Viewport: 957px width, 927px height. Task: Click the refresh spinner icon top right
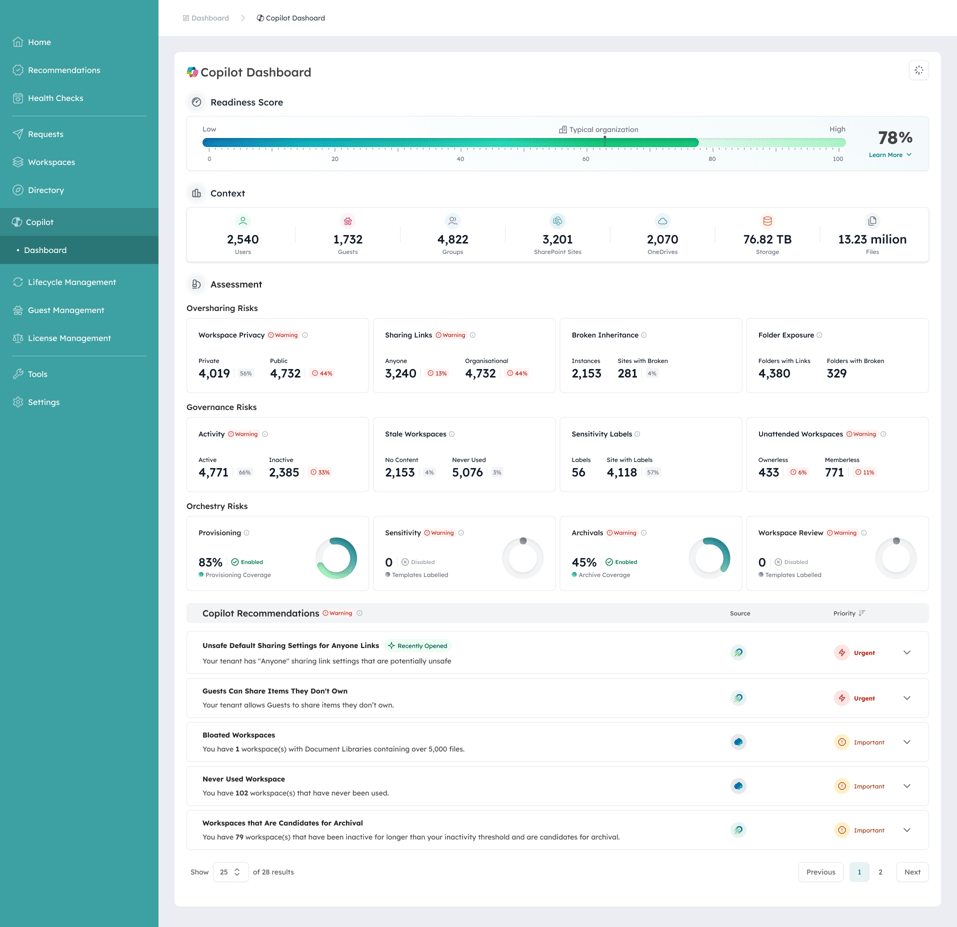[919, 70]
